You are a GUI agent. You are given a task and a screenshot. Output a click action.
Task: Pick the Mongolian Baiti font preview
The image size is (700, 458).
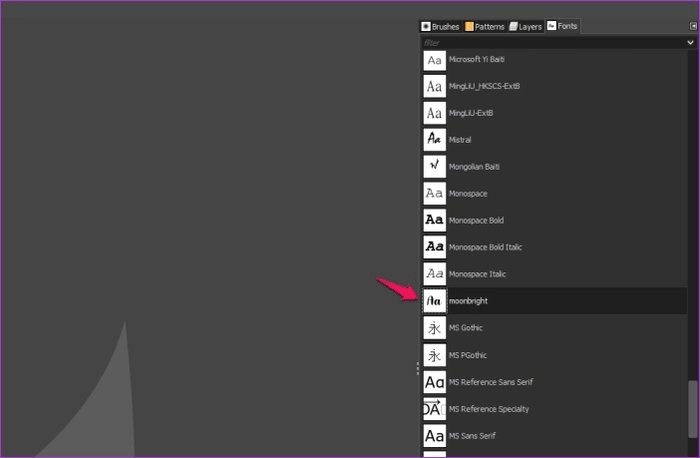(x=434, y=167)
